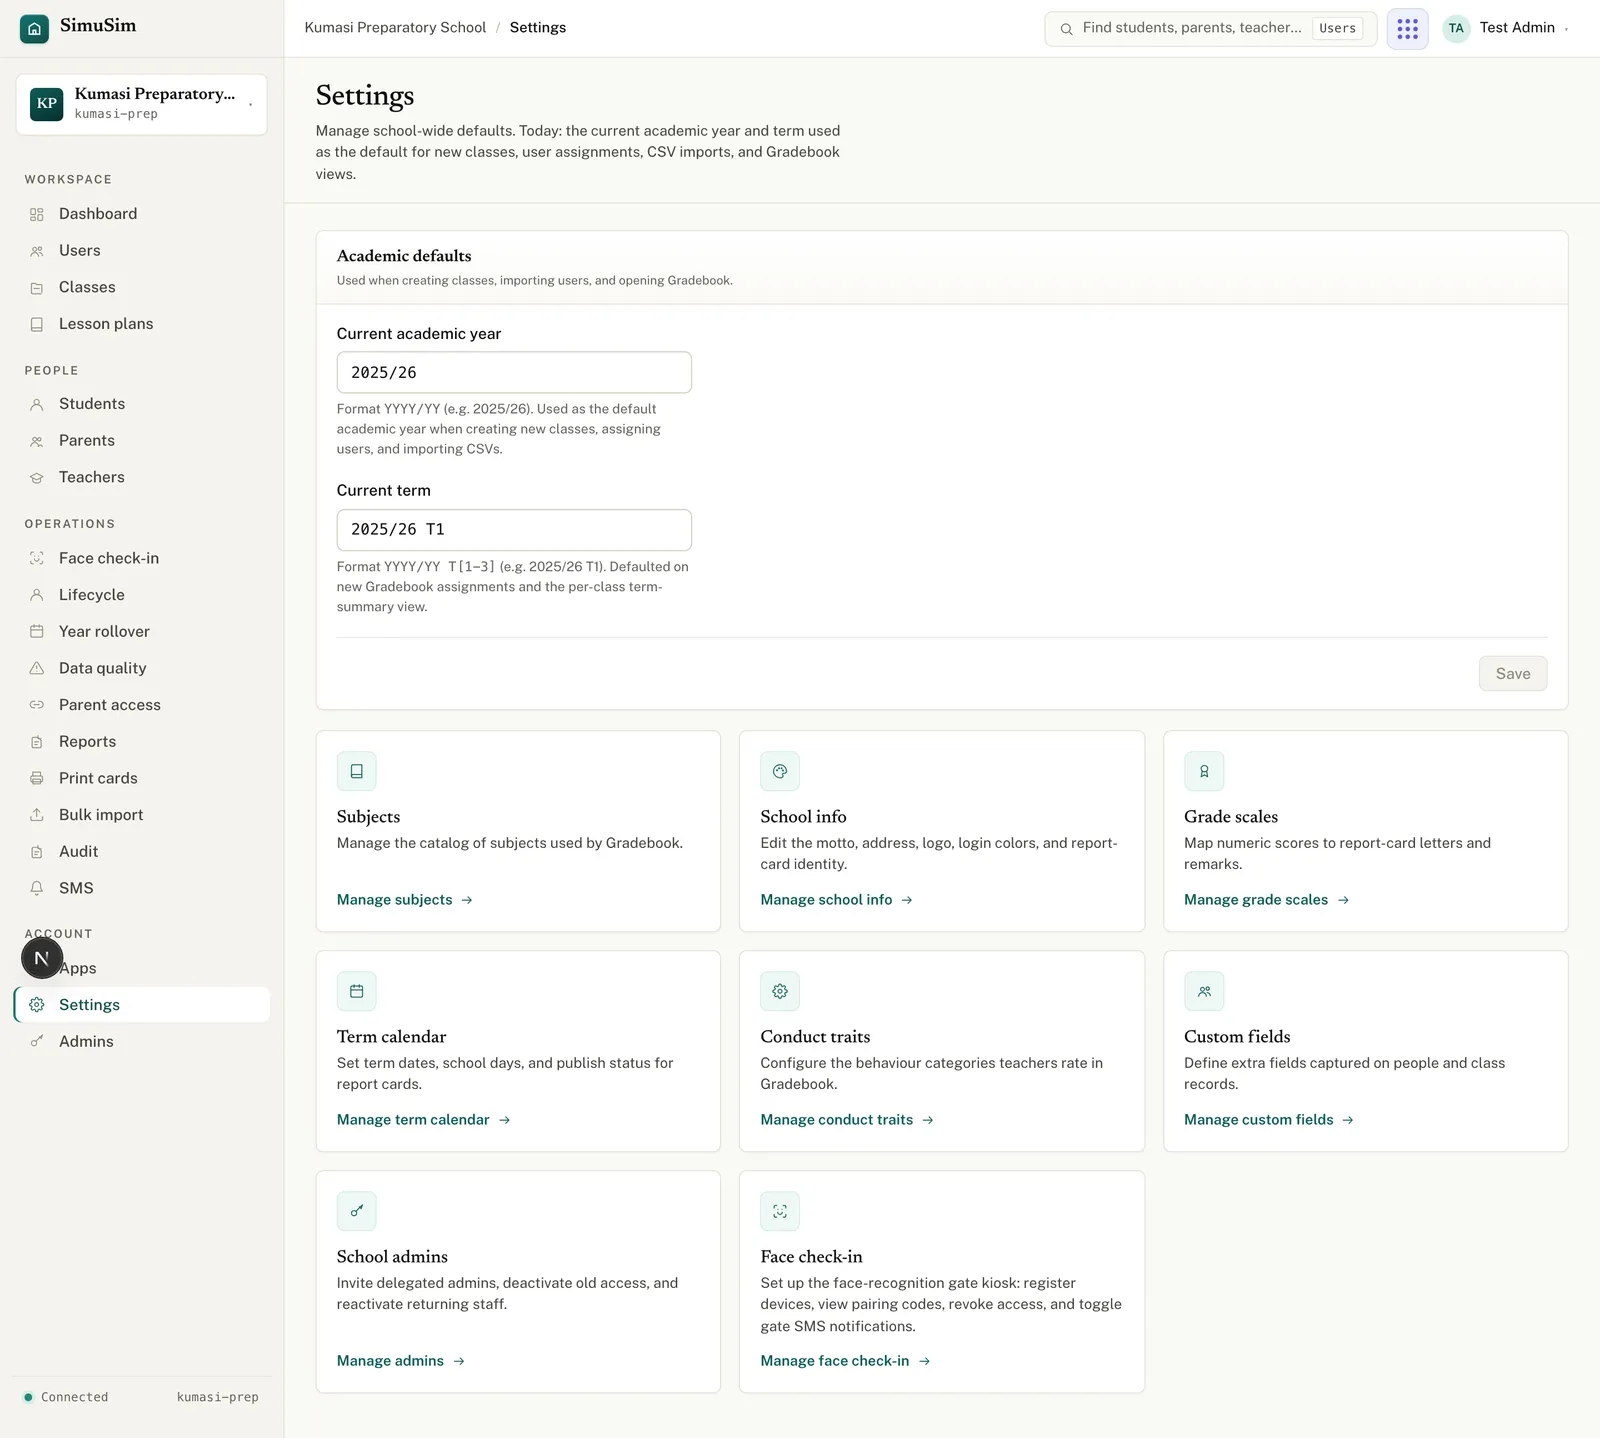The width and height of the screenshot is (1600, 1438).
Task: Expand the Kumasi Preparatory school switcher
Action: [x=141, y=104]
